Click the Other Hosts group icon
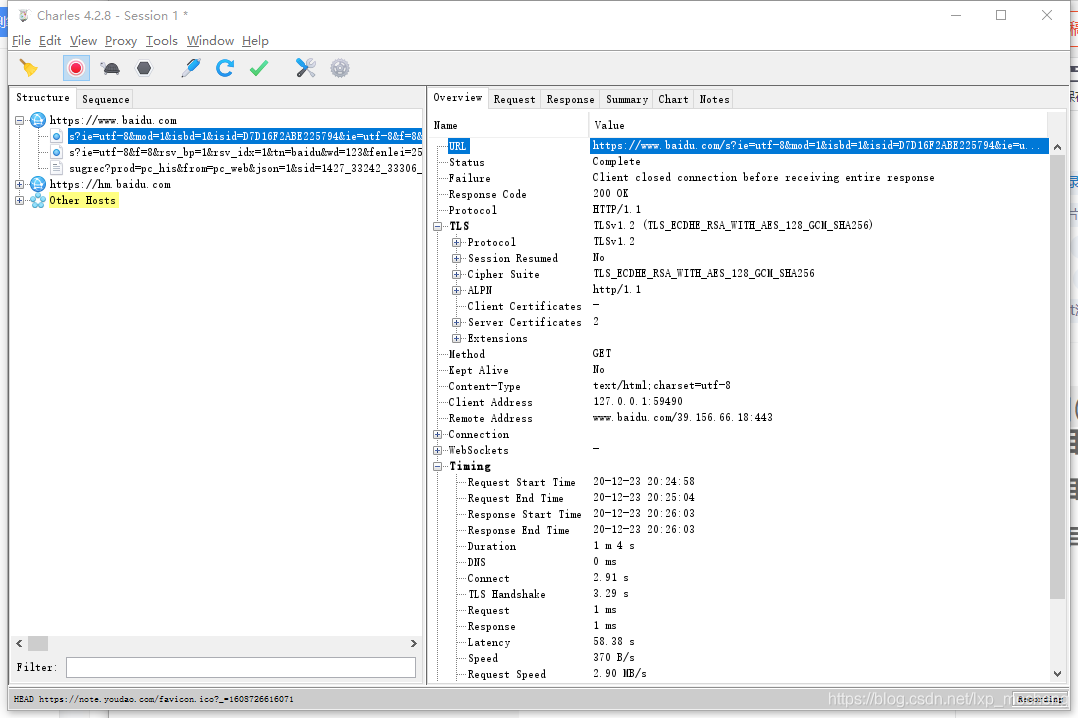 tap(38, 200)
